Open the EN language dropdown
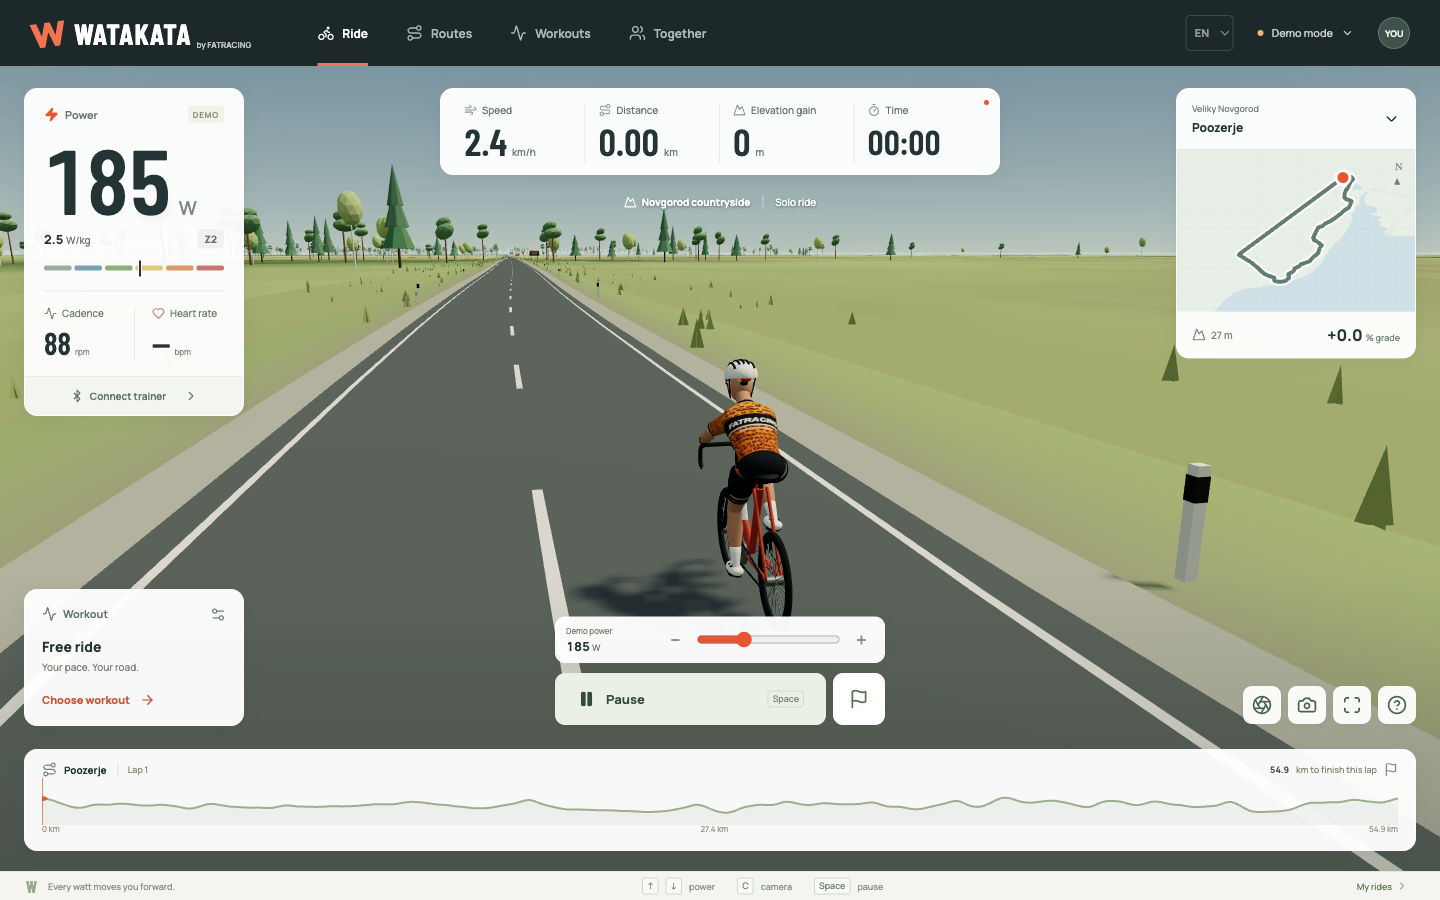 coord(1209,33)
